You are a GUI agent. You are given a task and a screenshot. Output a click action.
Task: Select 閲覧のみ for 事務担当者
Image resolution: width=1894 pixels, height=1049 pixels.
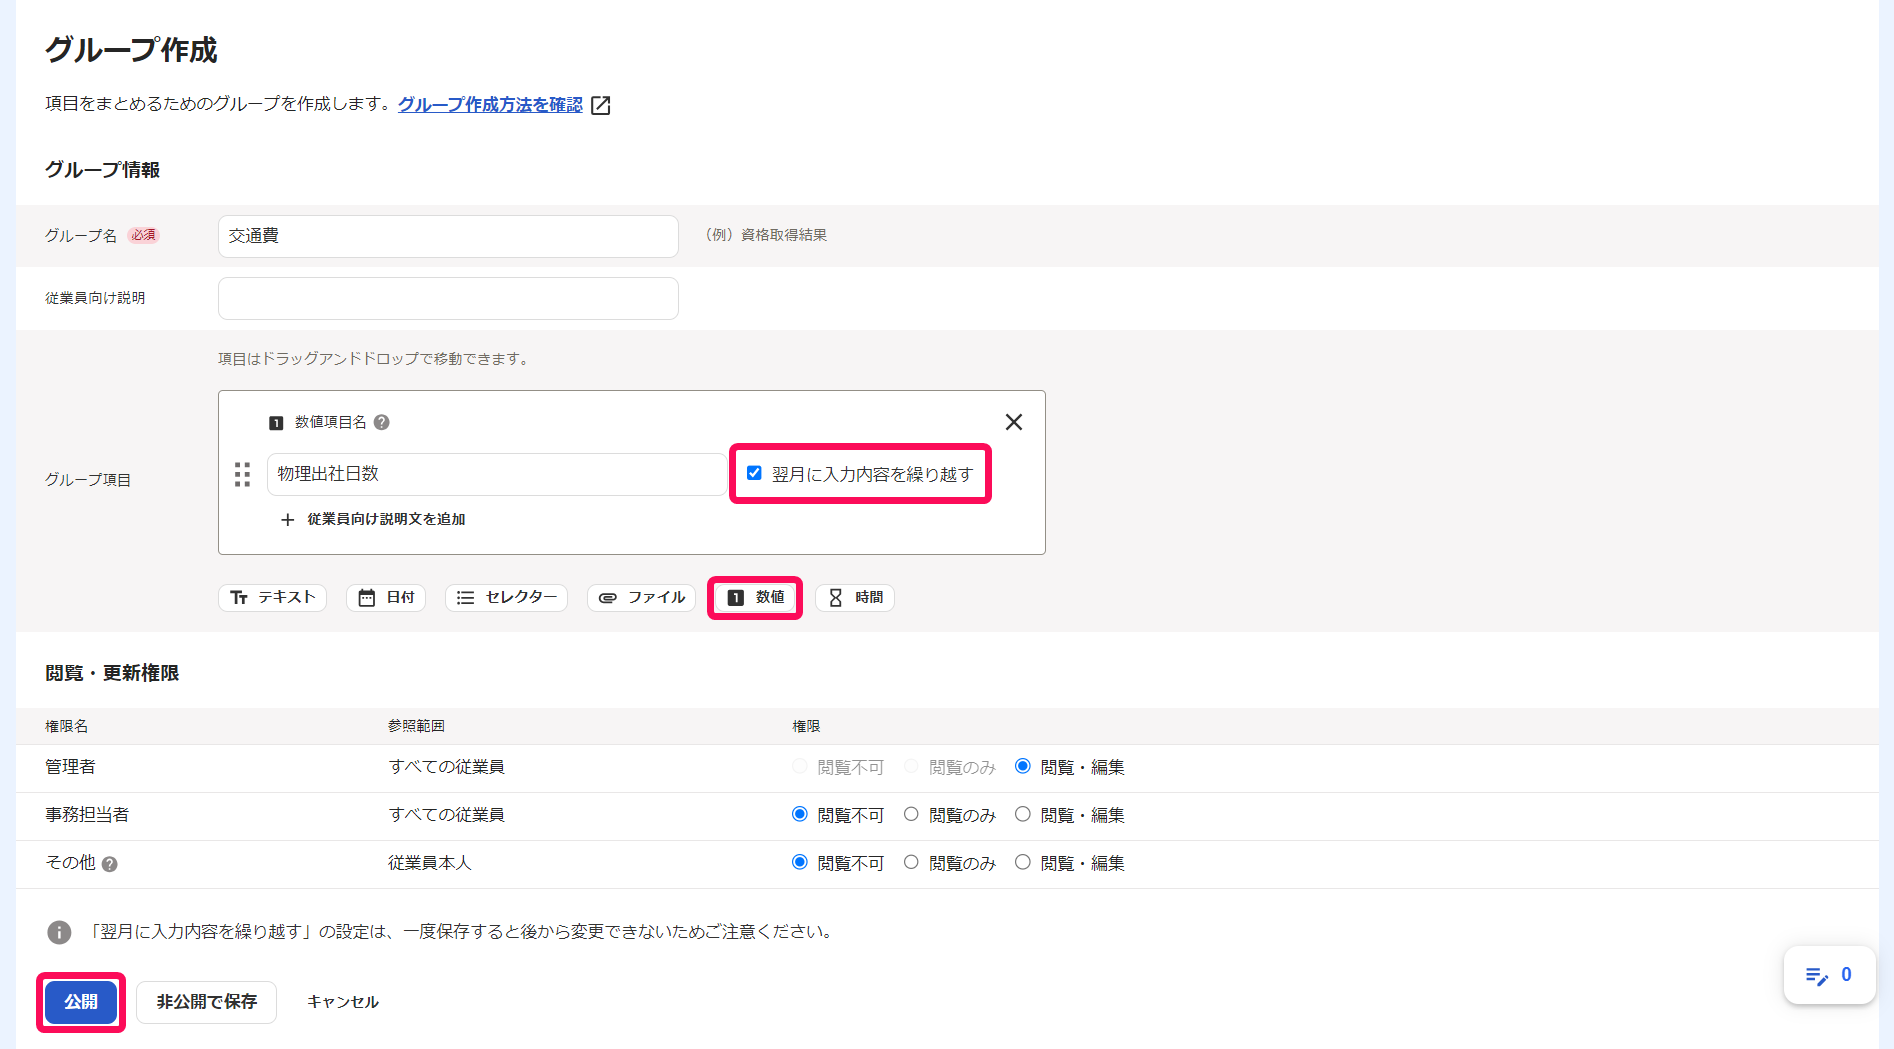click(911, 814)
